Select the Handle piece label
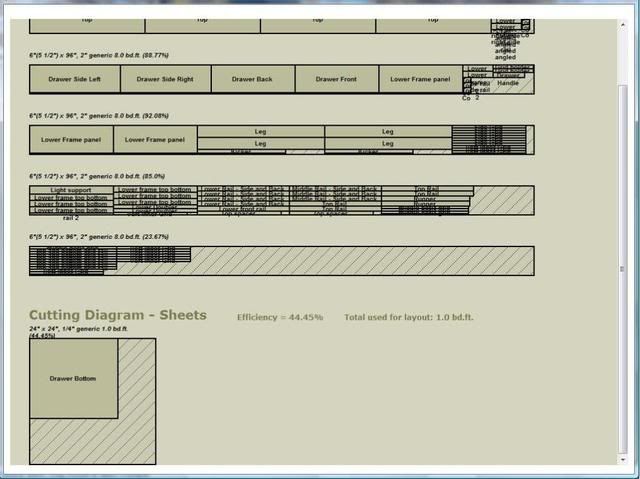The image size is (640, 479). tap(508, 83)
